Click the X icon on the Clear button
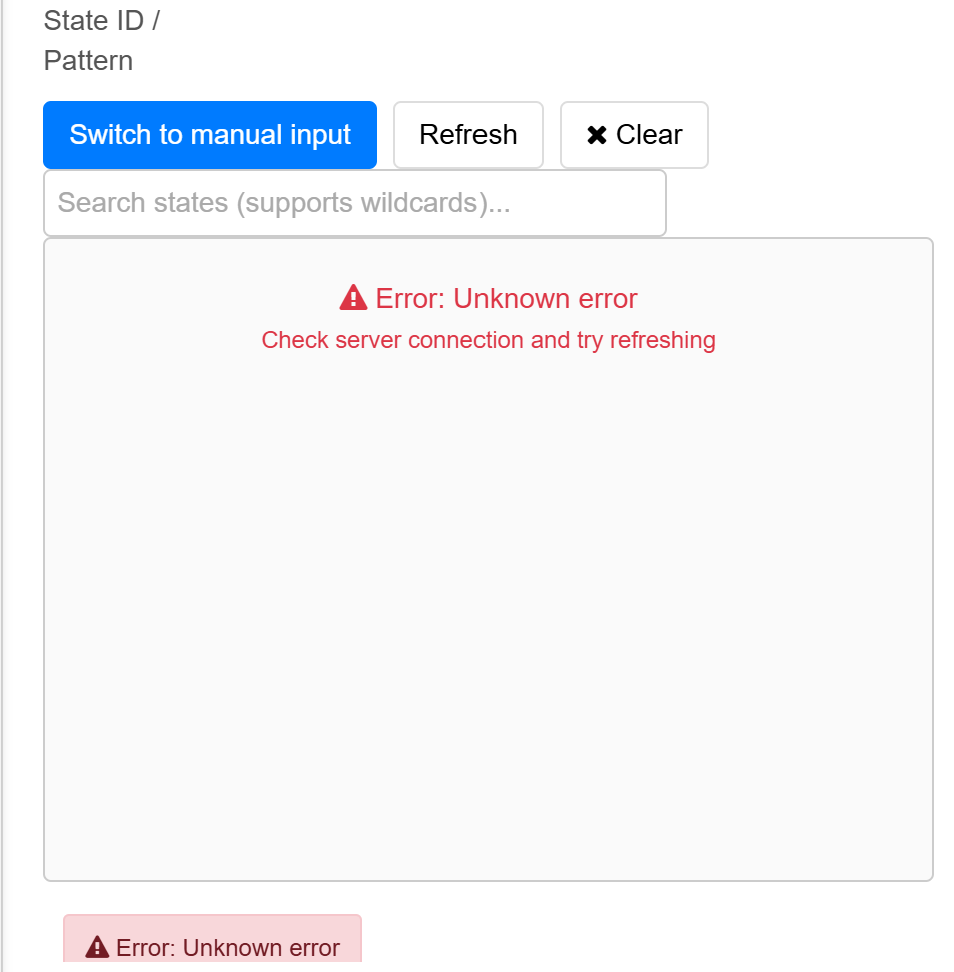 [x=597, y=135]
